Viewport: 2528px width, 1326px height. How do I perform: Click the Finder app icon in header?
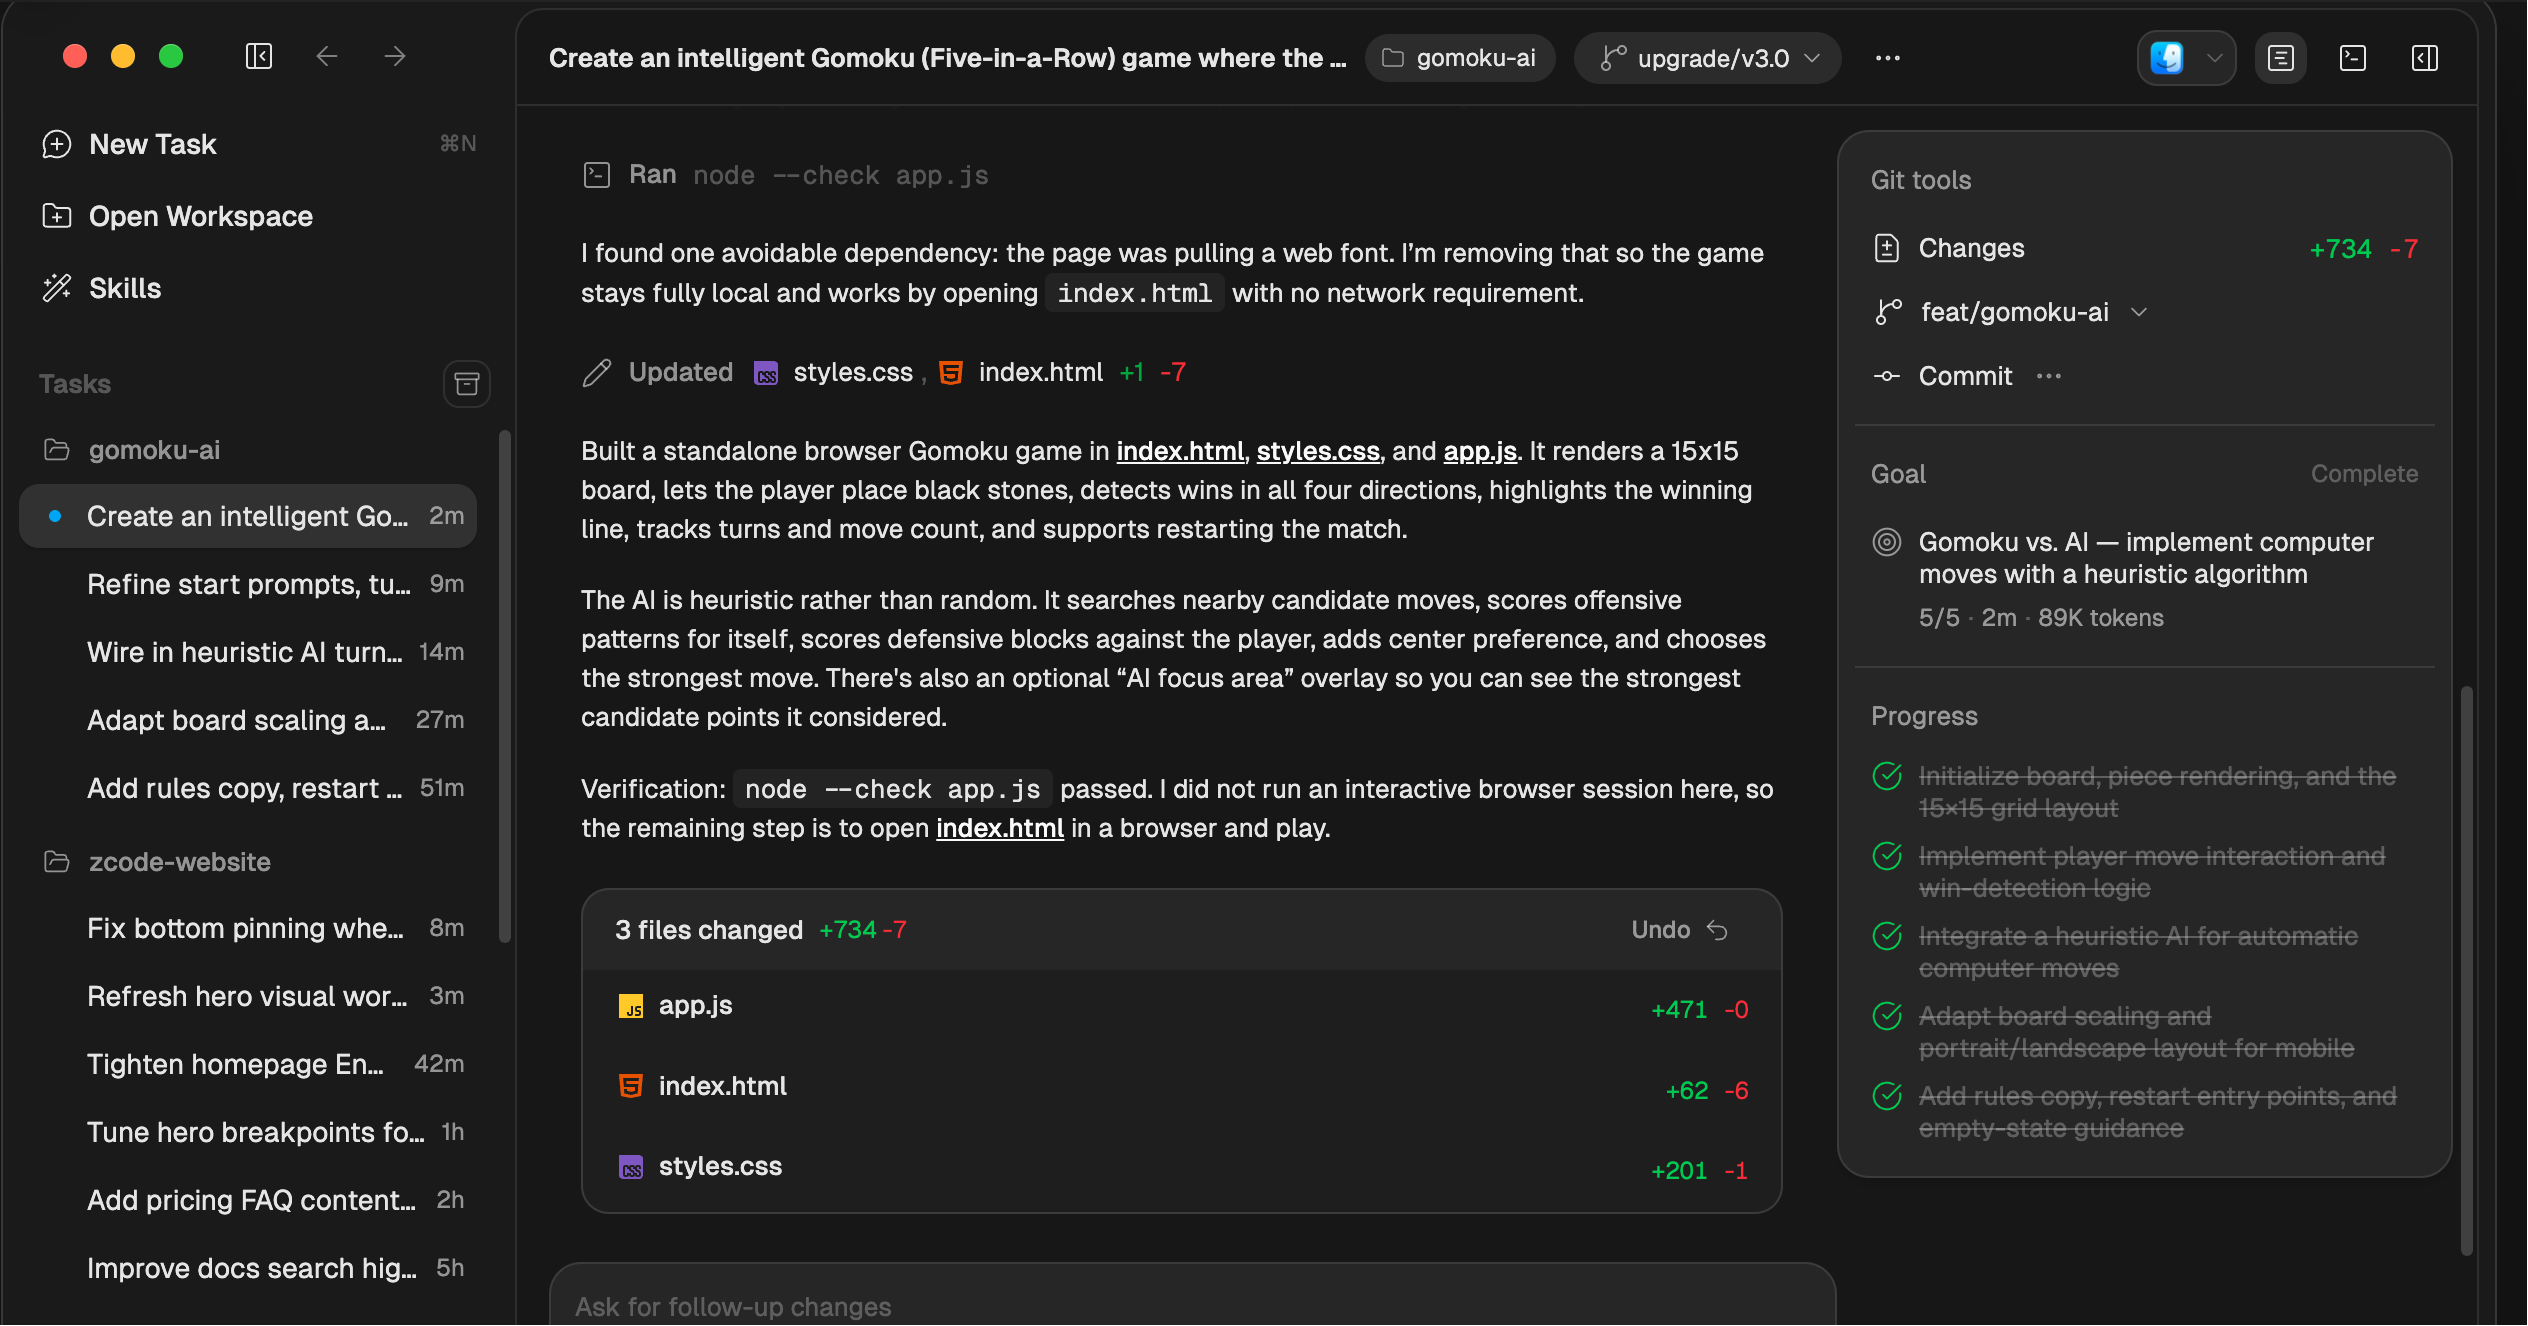click(2167, 58)
